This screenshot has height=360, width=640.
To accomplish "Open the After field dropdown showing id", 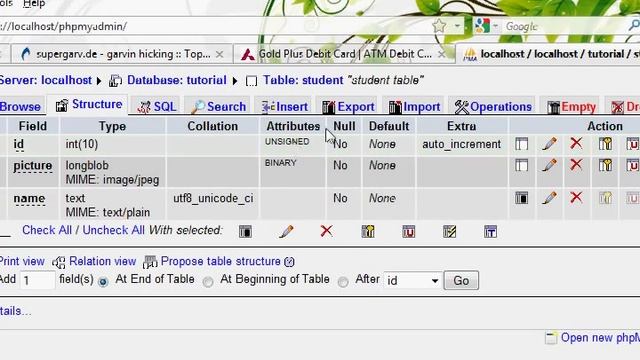I will click(x=412, y=281).
